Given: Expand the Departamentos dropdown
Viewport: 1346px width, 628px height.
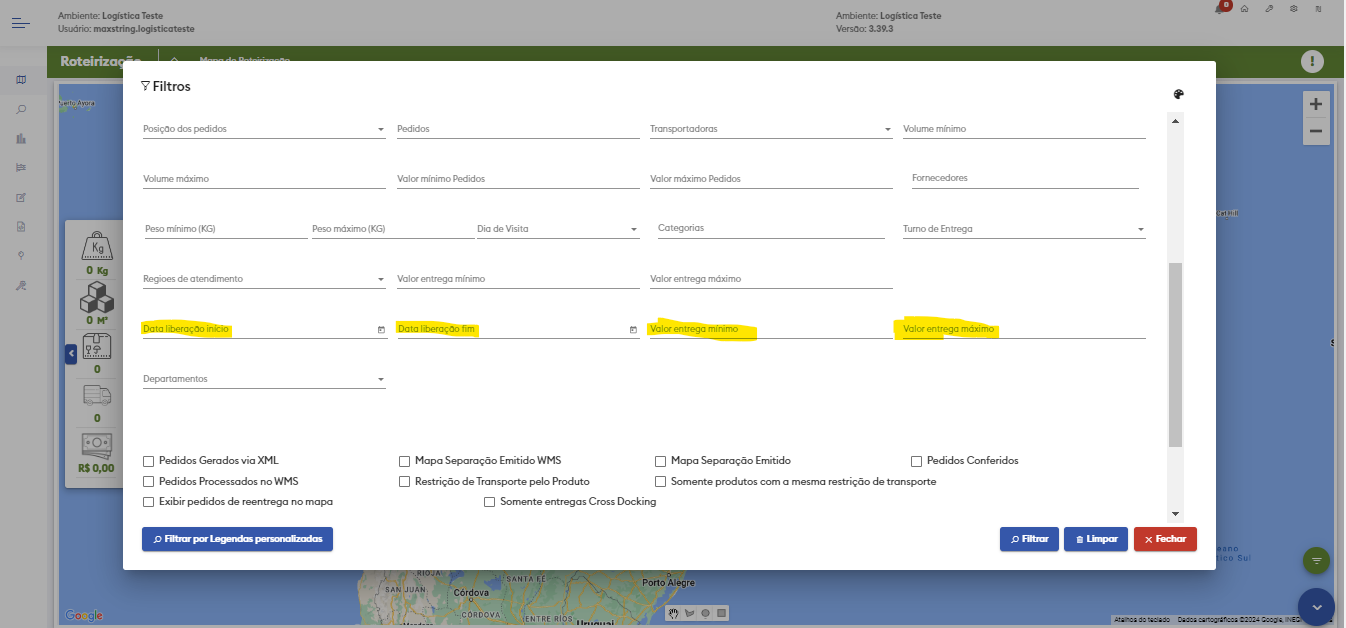Looking at the screenshot, I should point(381,380).
